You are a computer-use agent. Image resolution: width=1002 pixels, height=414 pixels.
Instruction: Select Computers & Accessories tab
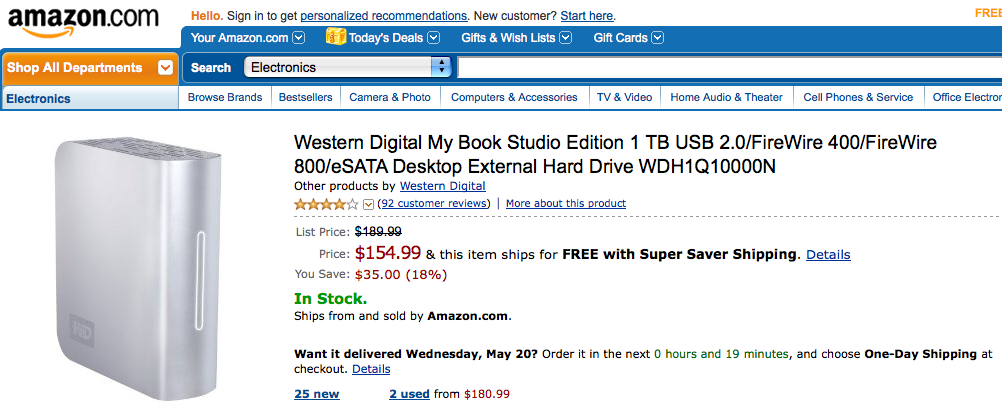[514, 97]
